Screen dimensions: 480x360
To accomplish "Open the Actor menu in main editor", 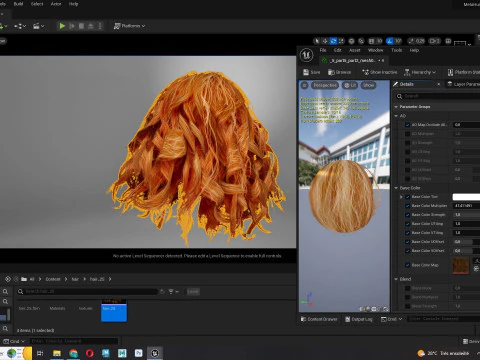I will (x=56, y=4).
